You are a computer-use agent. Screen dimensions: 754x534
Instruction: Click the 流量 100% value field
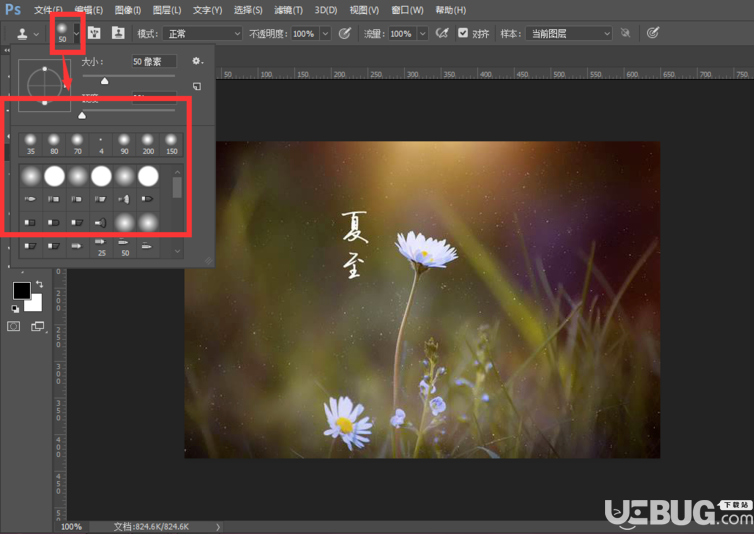(x=402, y=34)
